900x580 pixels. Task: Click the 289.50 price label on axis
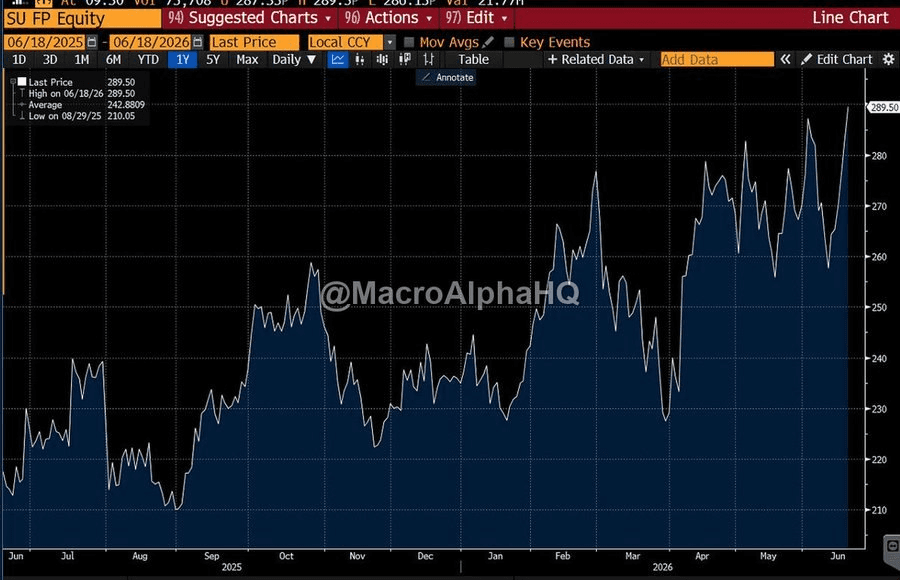pyautogui.click(x=883, y=107)
